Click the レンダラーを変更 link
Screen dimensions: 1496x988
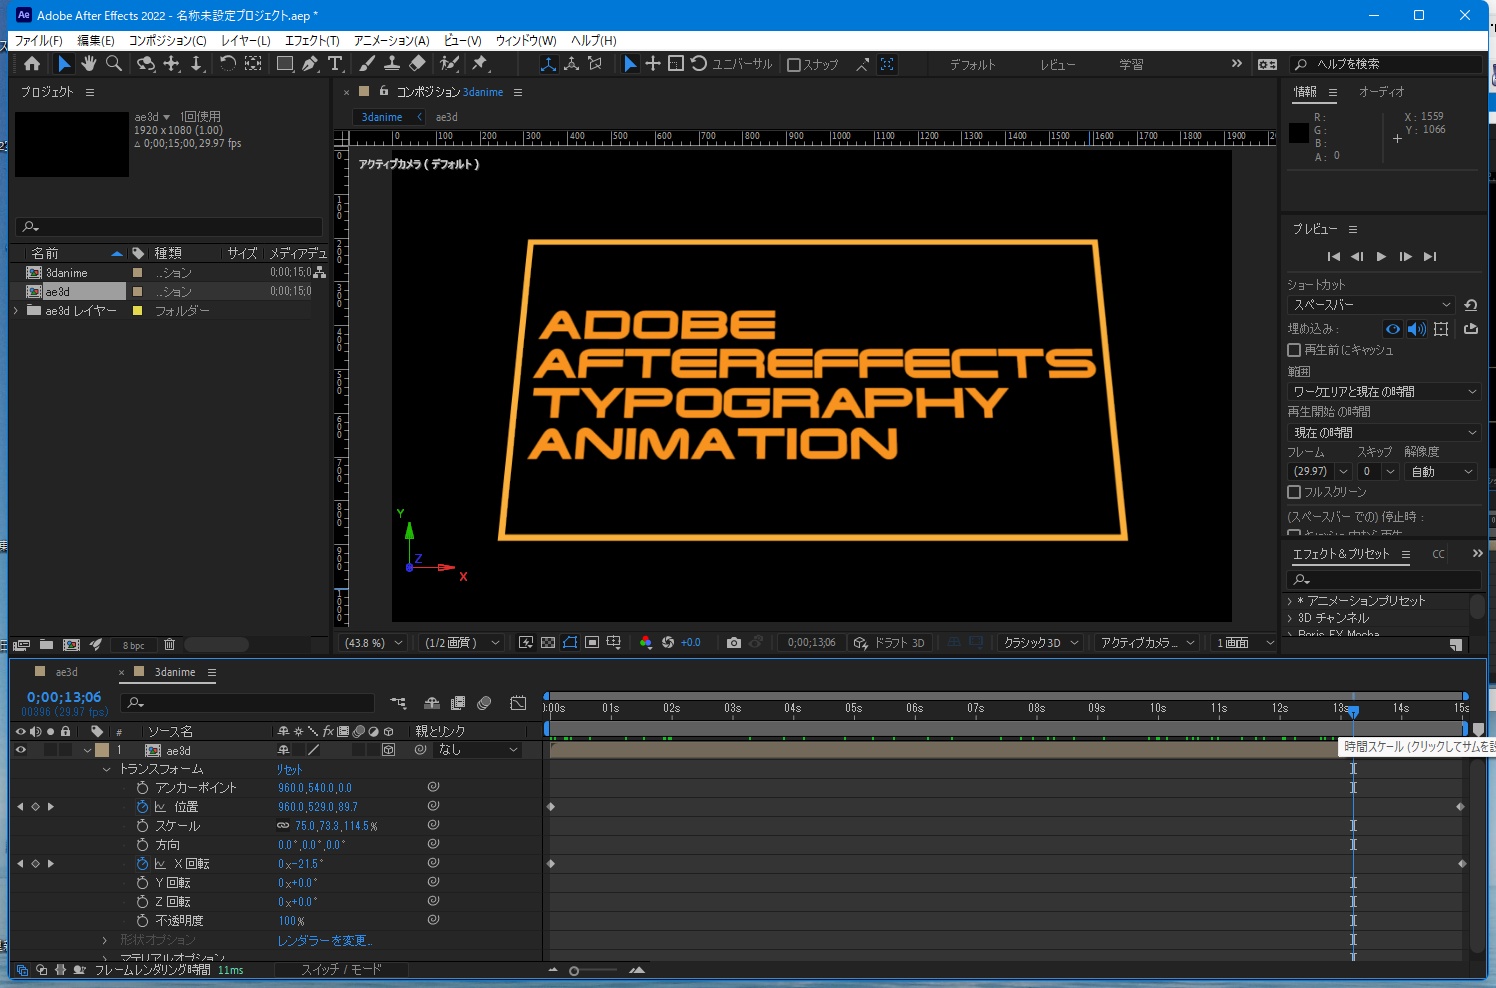(325, 941)
